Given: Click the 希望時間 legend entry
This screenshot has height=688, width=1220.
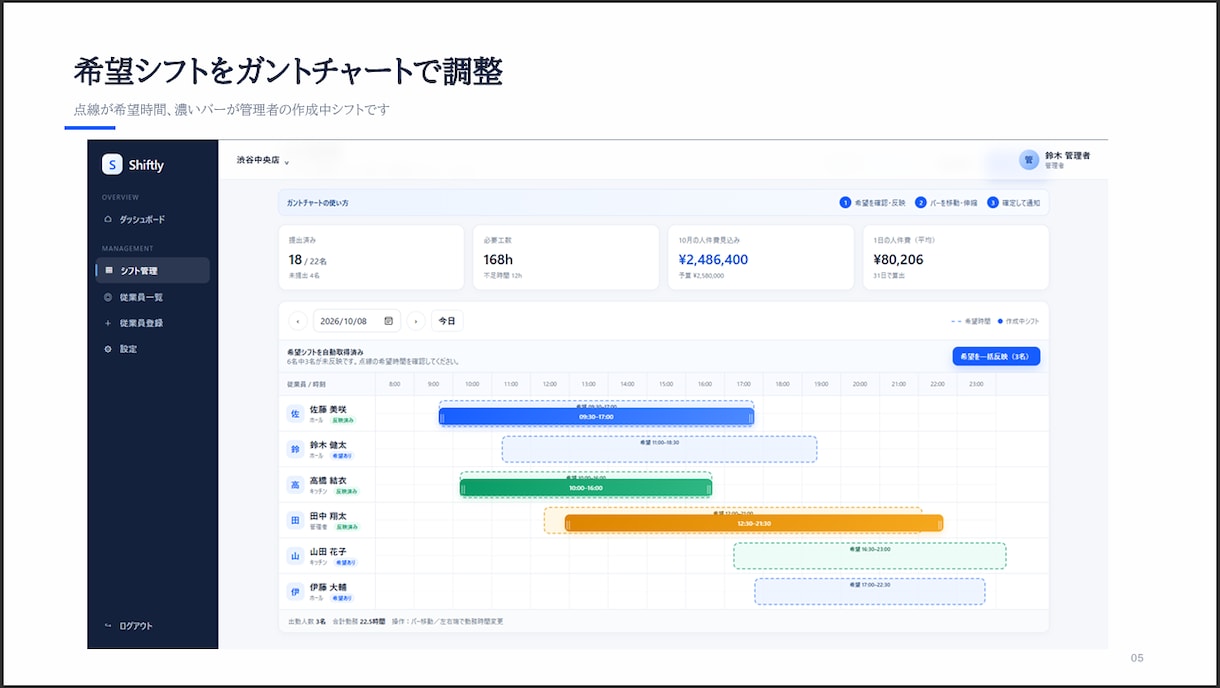Looking at the screenshot, I should (x=970, y=322).
